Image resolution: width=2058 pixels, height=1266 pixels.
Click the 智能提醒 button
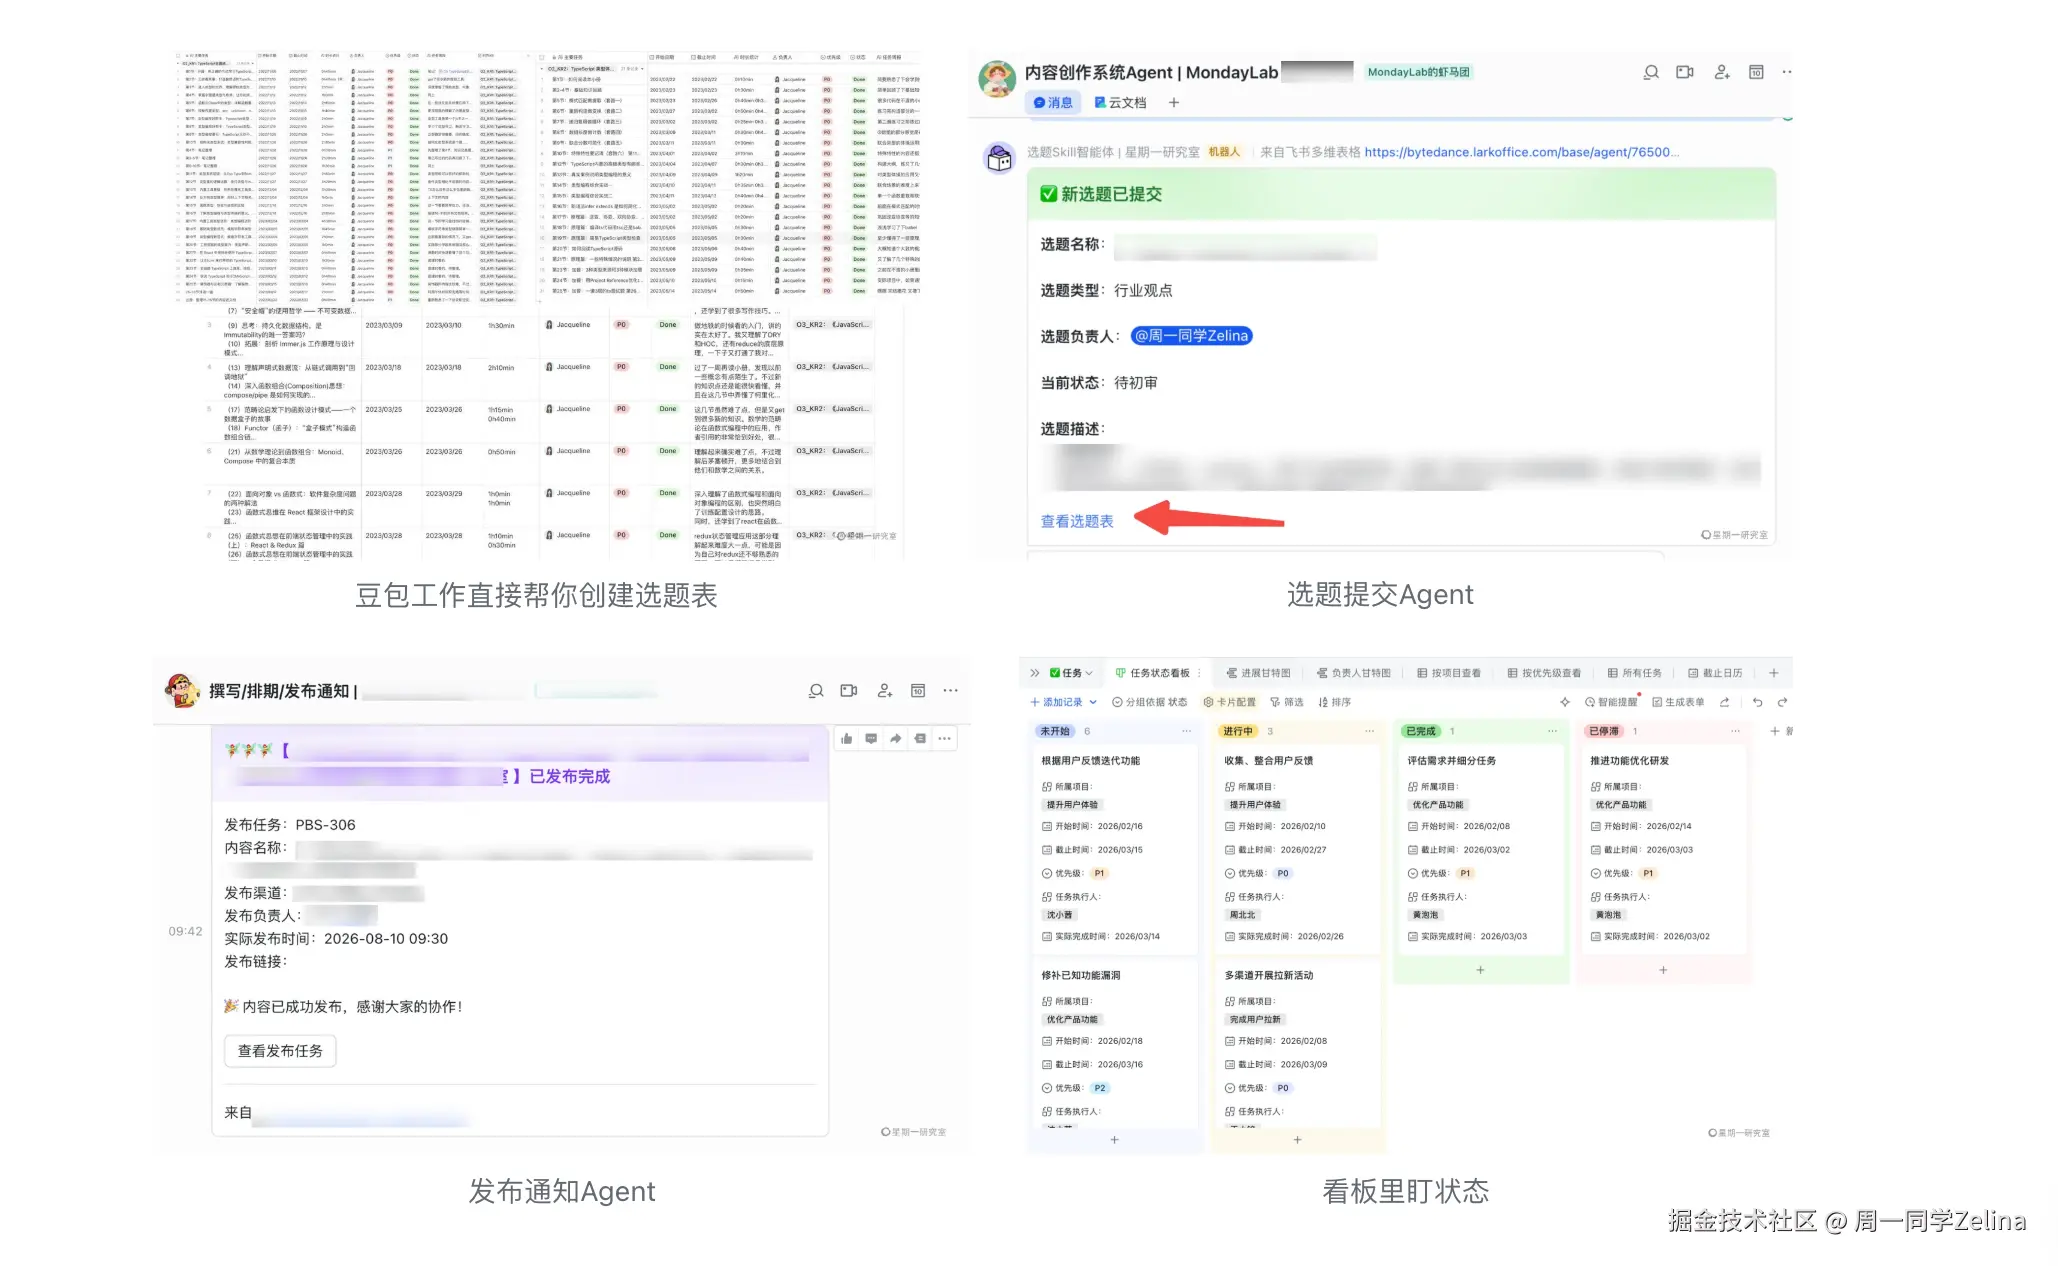tap(1610, 702)
